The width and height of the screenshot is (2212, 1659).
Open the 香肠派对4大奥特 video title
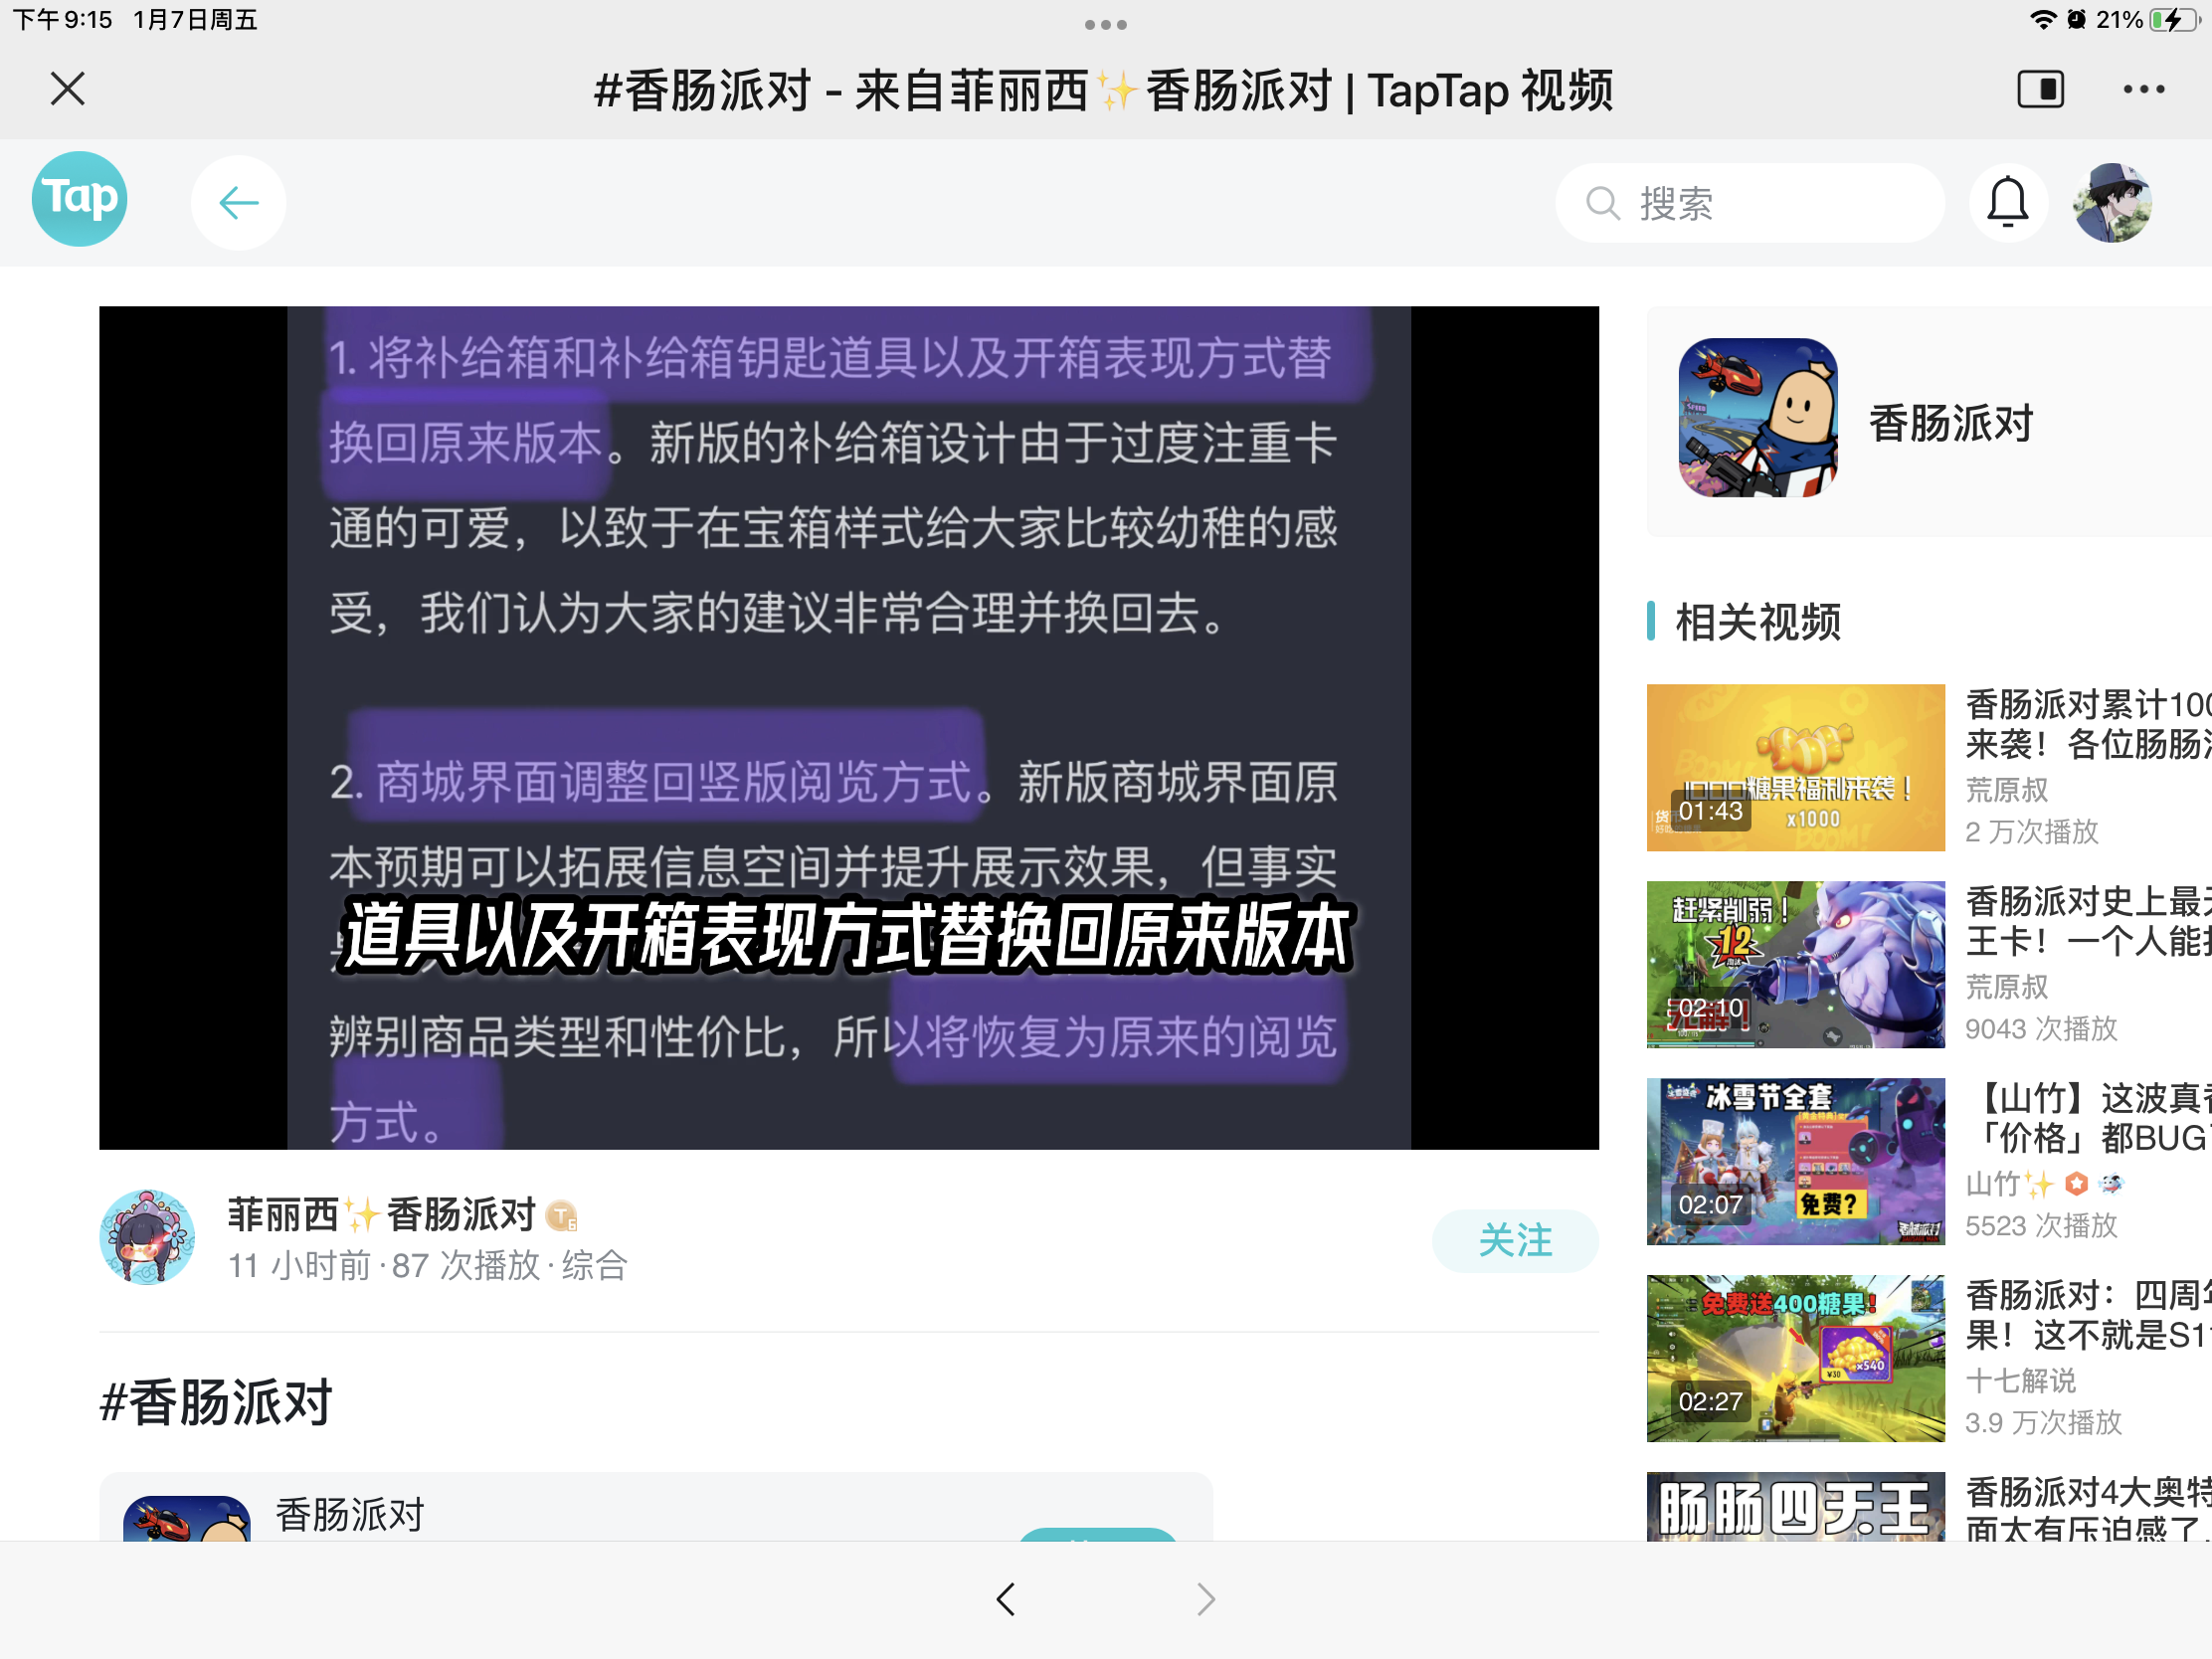pos(2088,1510)
